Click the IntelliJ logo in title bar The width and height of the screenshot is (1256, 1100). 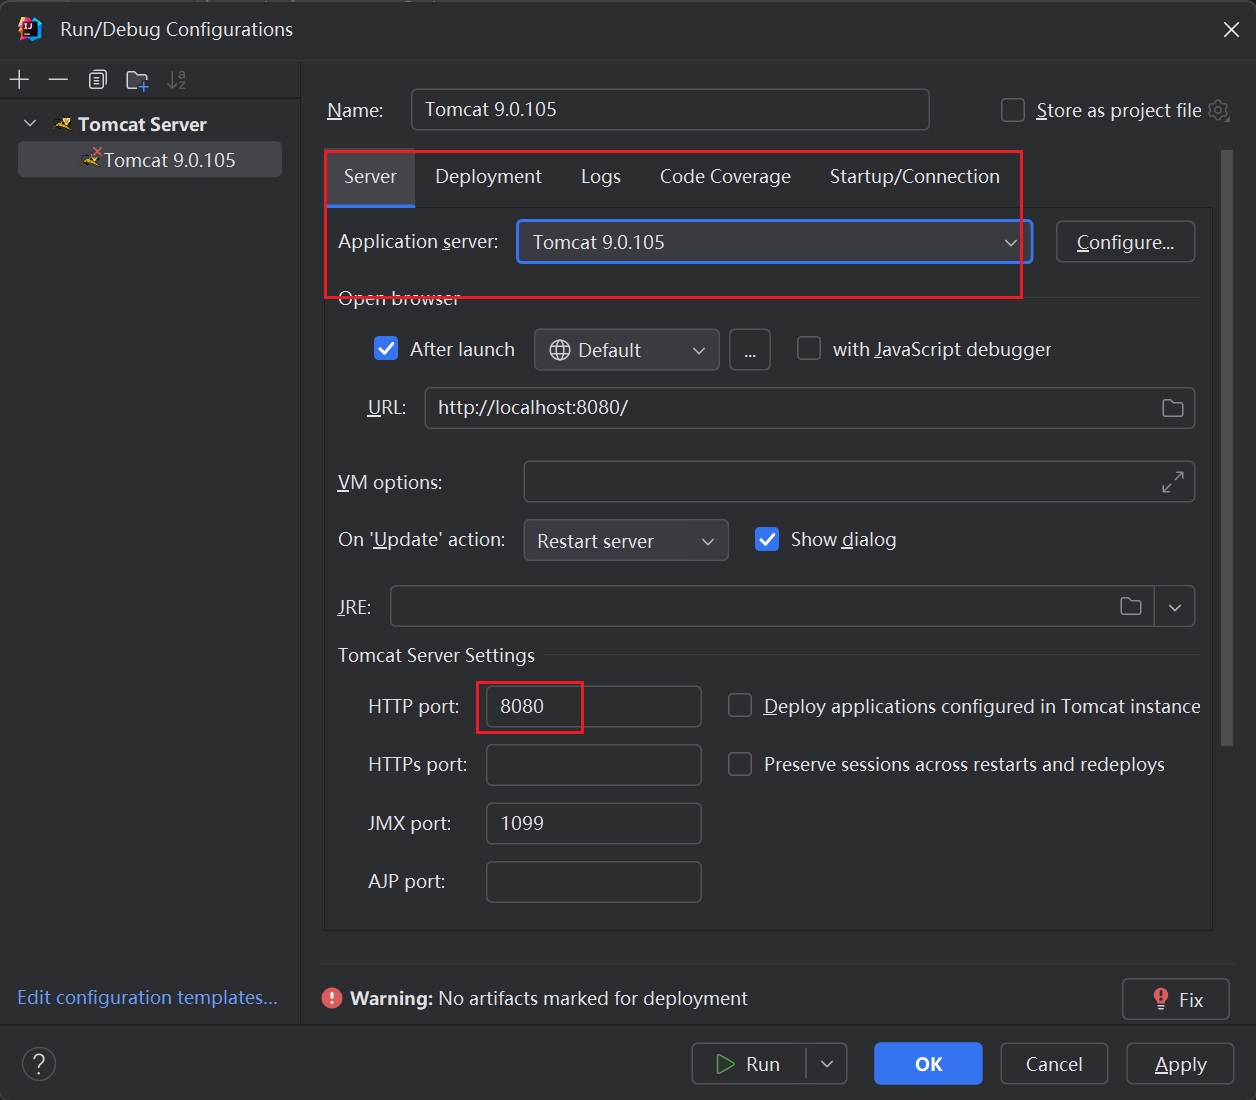coord(30,29)
